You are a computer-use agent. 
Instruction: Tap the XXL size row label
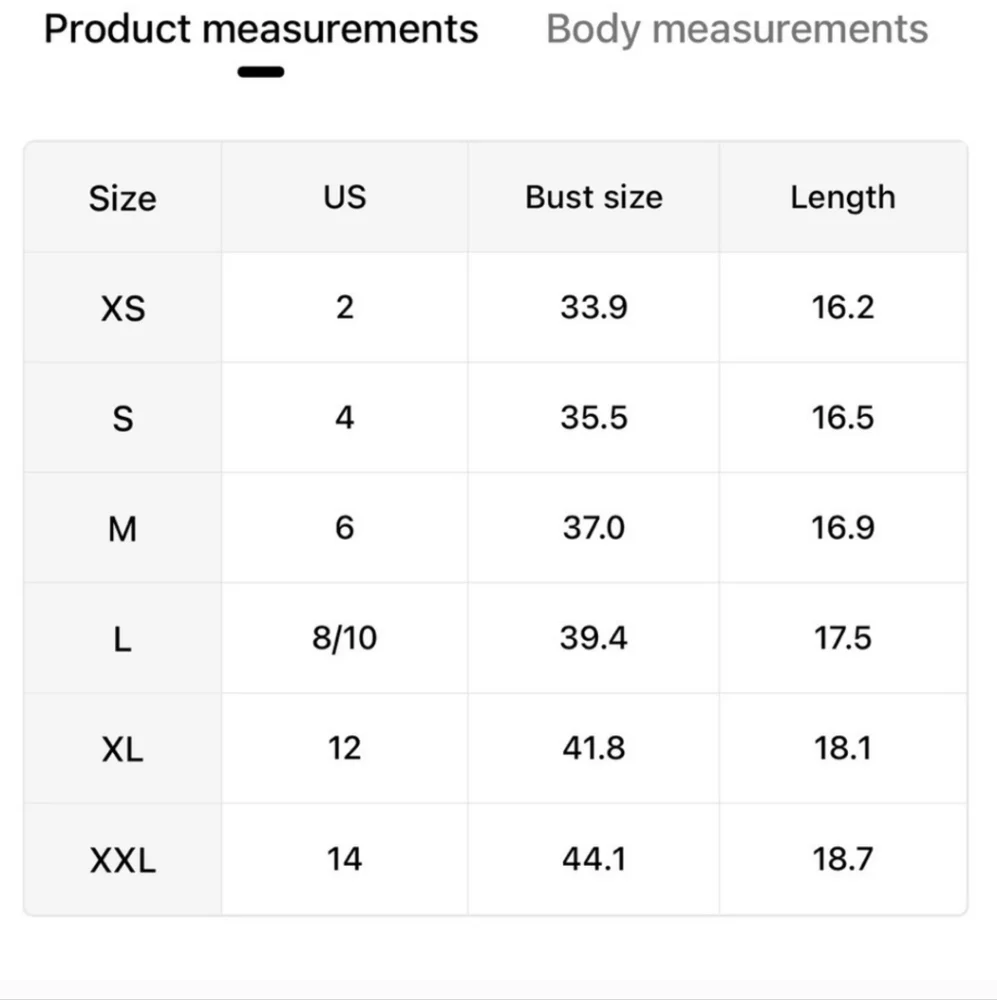(122, 859)
